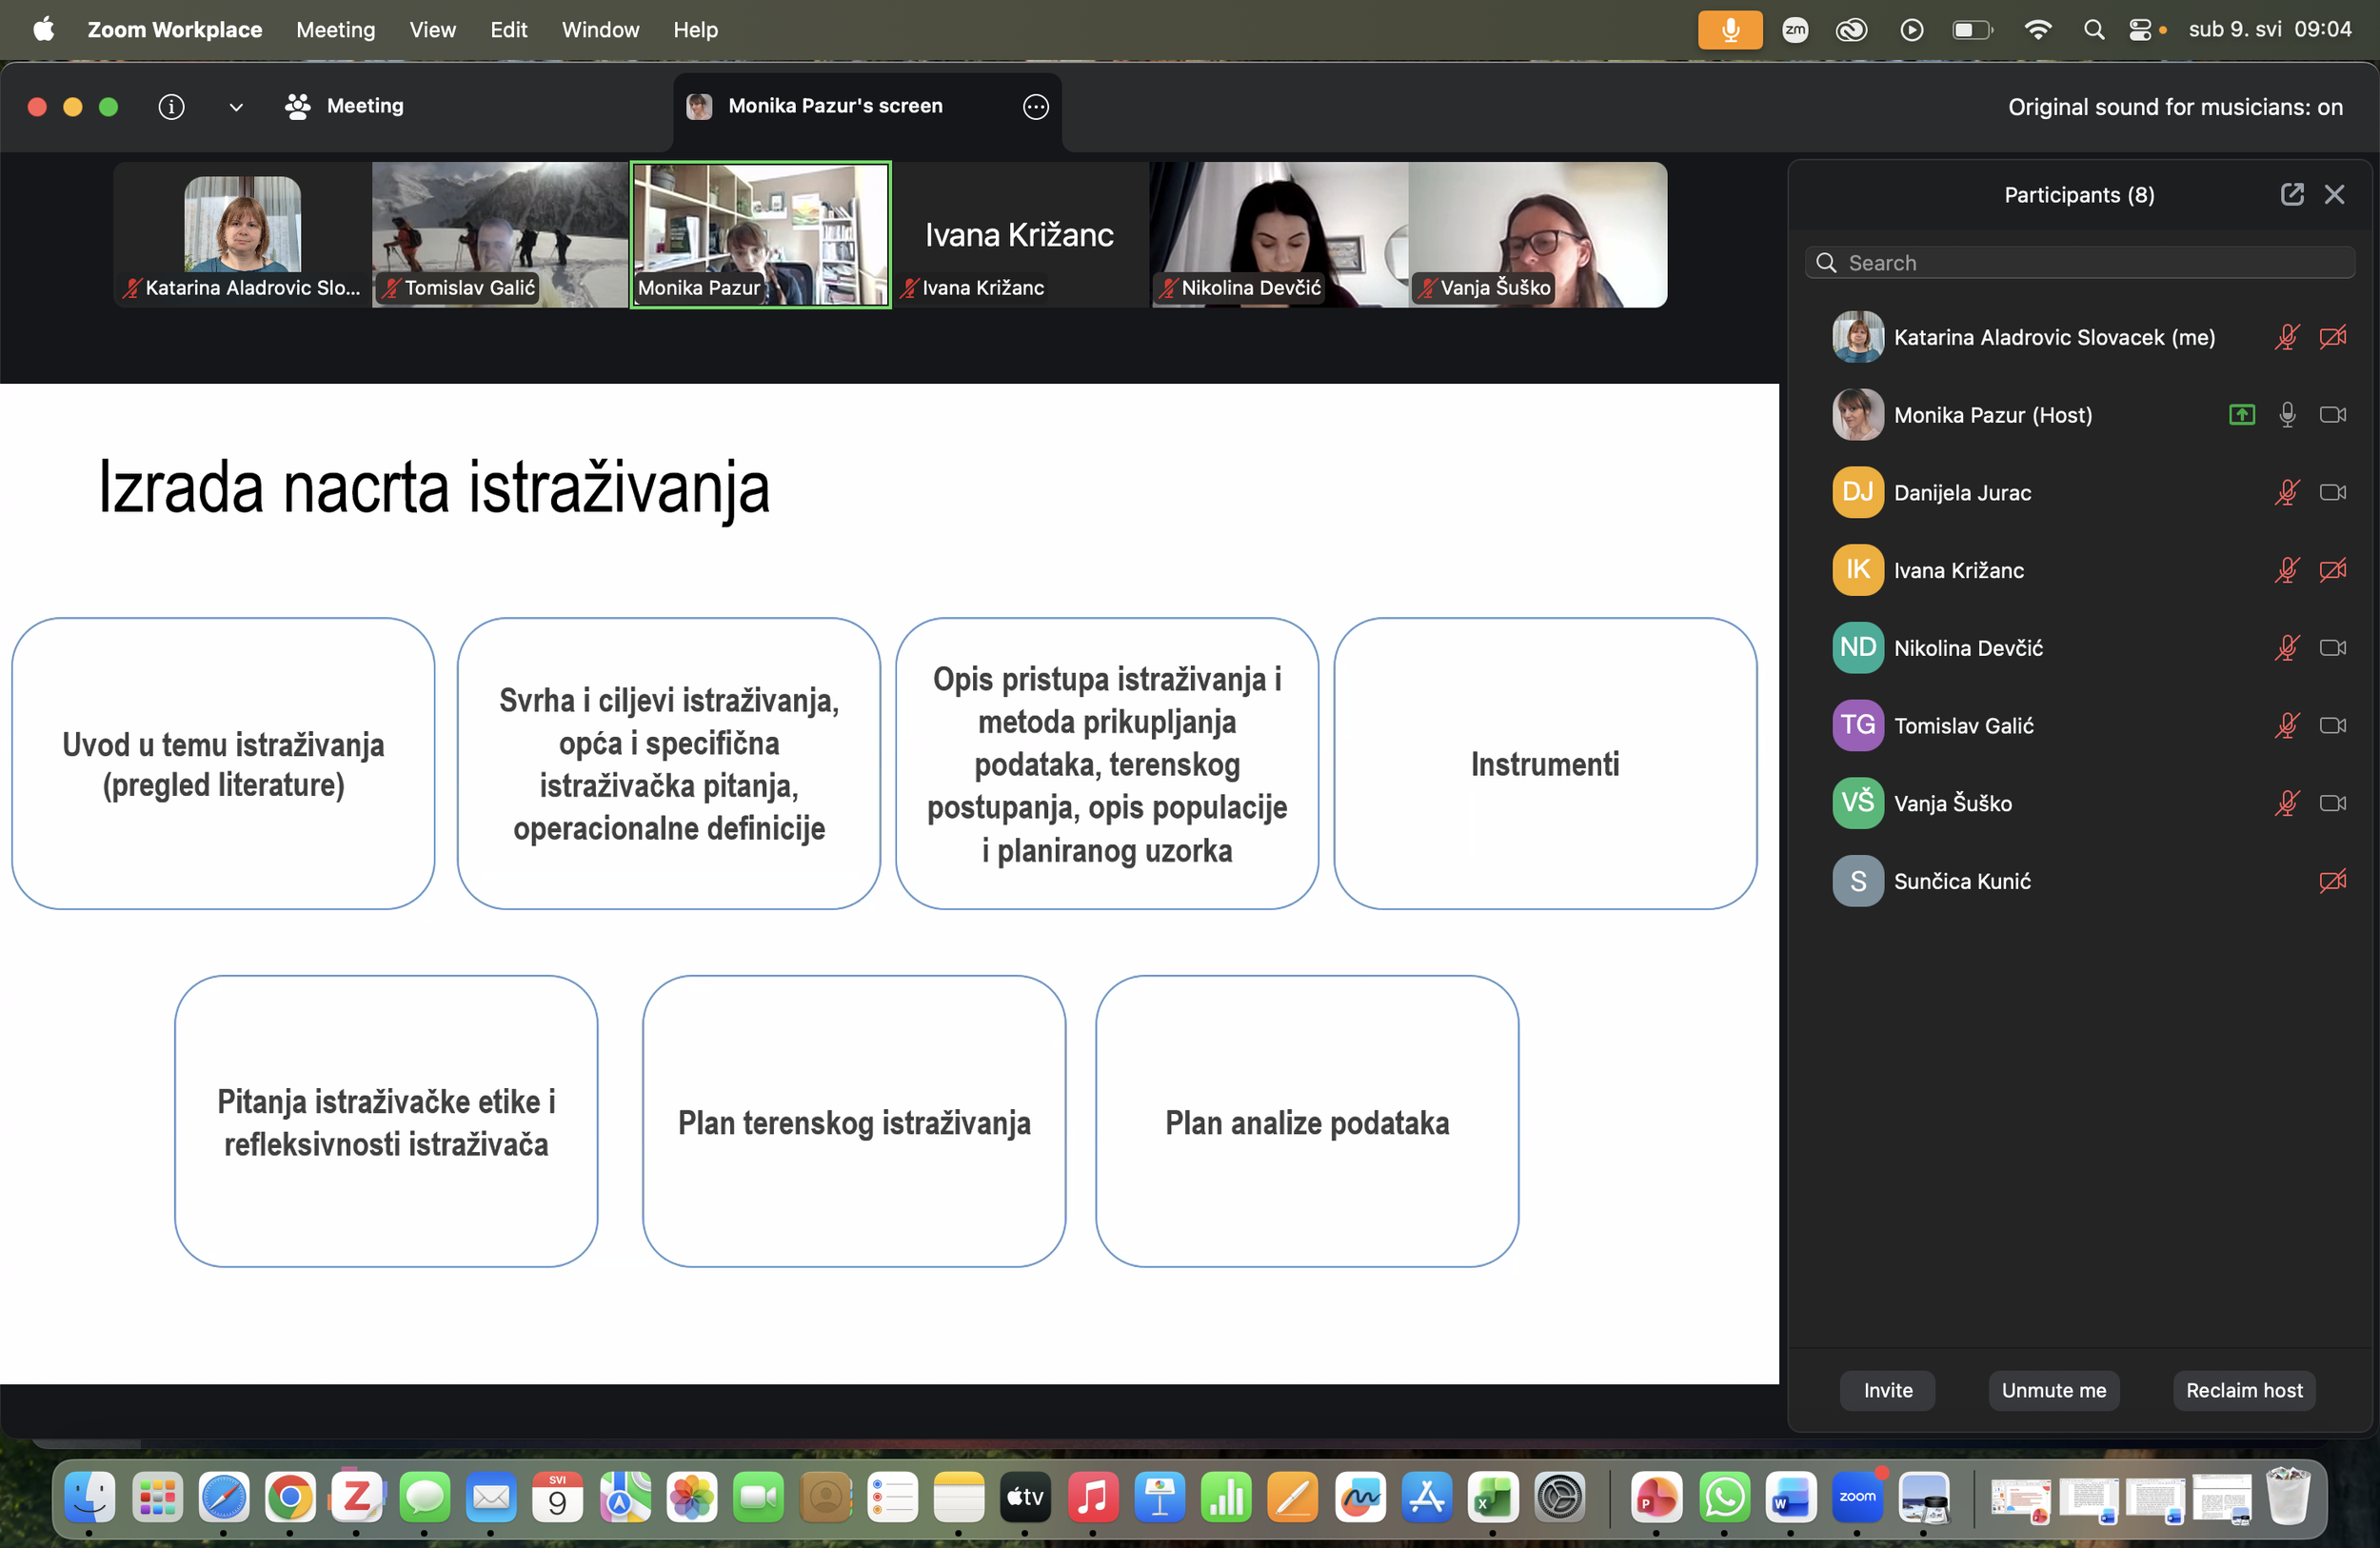Click Sunčica Kunić's camera-off icon

tap(2333, 881)
